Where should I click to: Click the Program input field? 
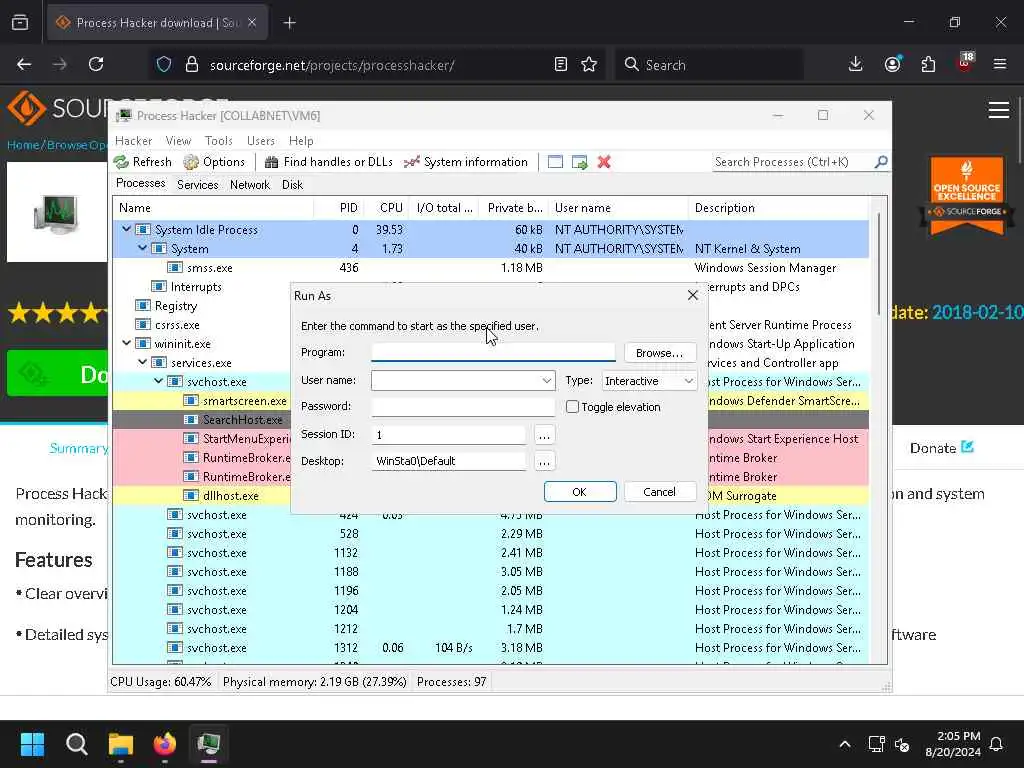(493, 352)
